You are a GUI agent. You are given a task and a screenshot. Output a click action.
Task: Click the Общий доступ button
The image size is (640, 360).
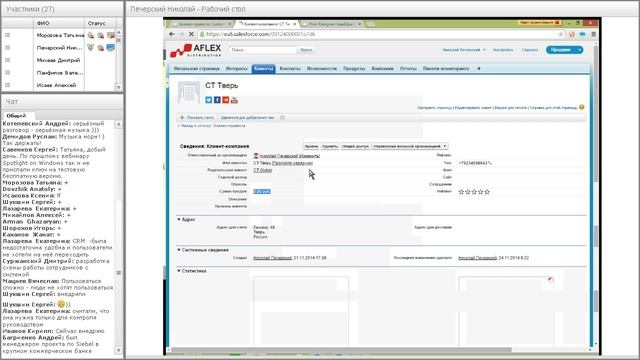pos(355,146)
